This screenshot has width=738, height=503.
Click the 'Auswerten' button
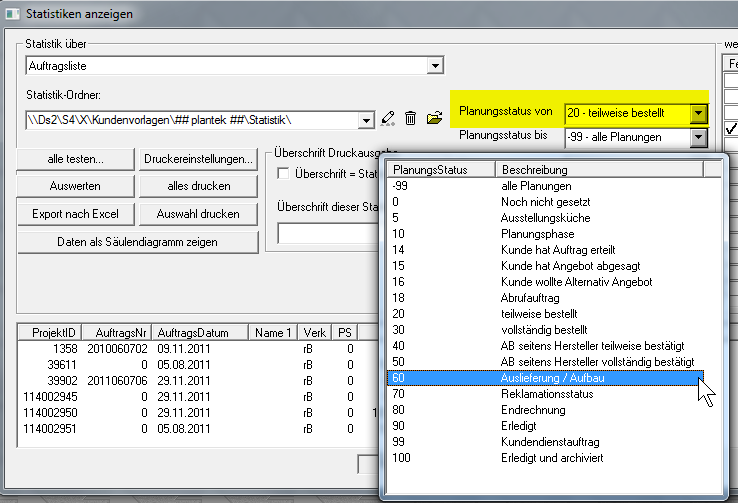[74, 186]
